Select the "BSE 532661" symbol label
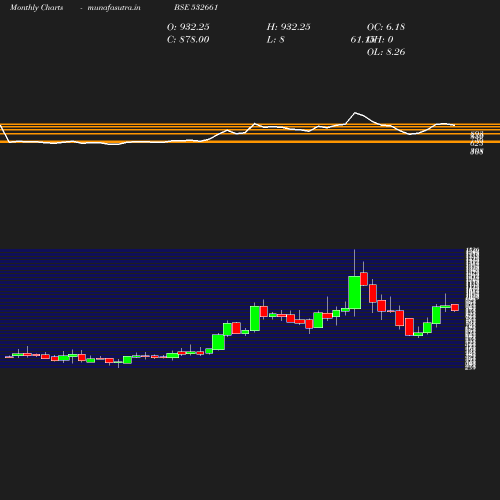500x500 pixels. click(196, 7)
